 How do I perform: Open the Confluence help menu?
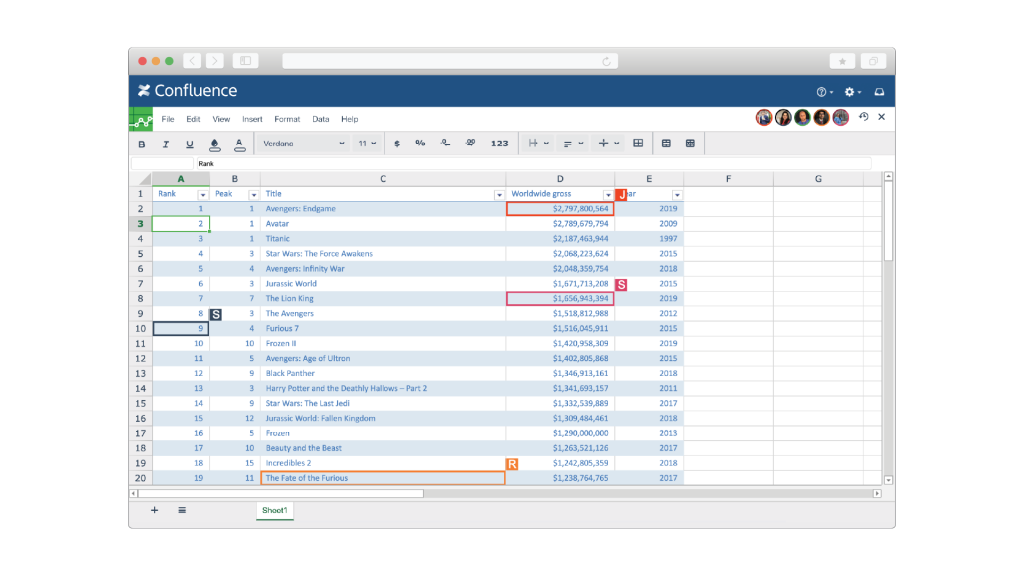click(824, 92)
